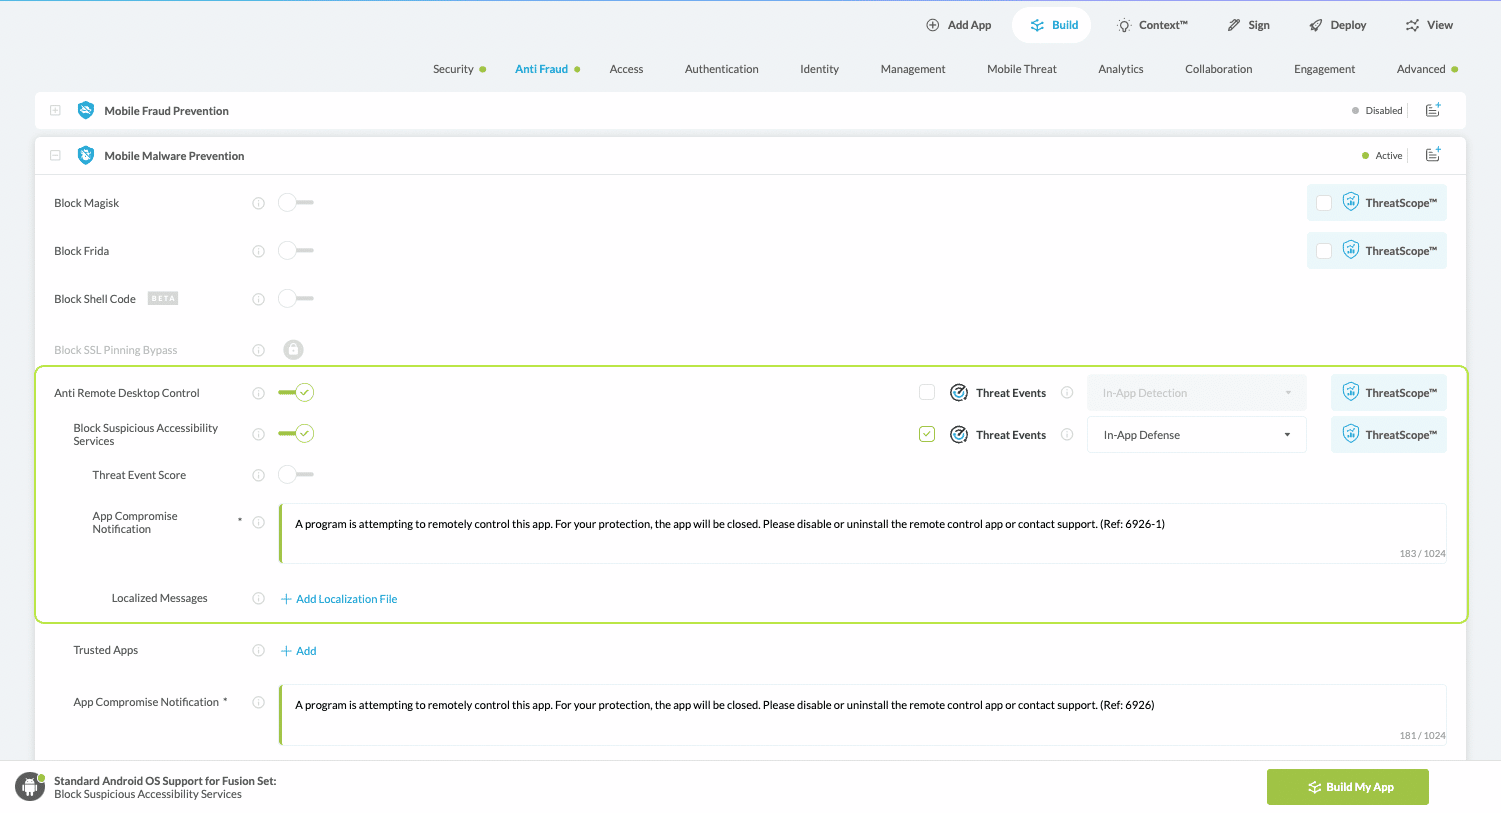This screenshot has width=1501, height=813.
Task: Click notes icon in Mobile Malware Prevention header
Action: pyautogui.click(x=1433, y=155)
